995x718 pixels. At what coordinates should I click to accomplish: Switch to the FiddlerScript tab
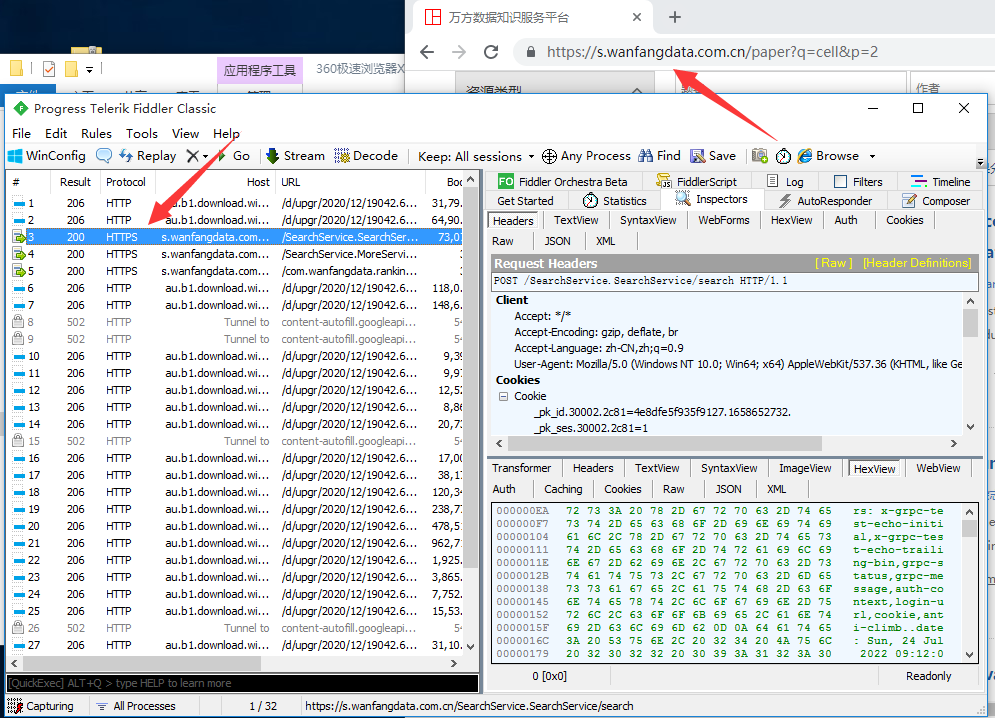(696, 182)
